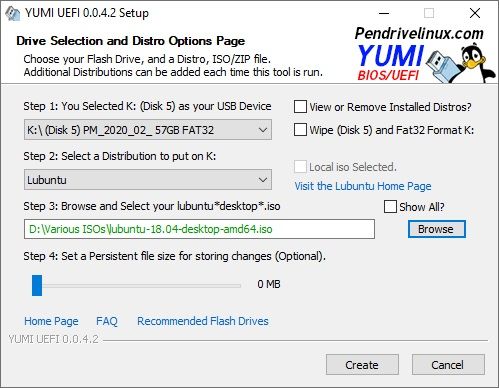
Task: Open the Lubuntu distribution dropdown
Action: pos(148,180)
